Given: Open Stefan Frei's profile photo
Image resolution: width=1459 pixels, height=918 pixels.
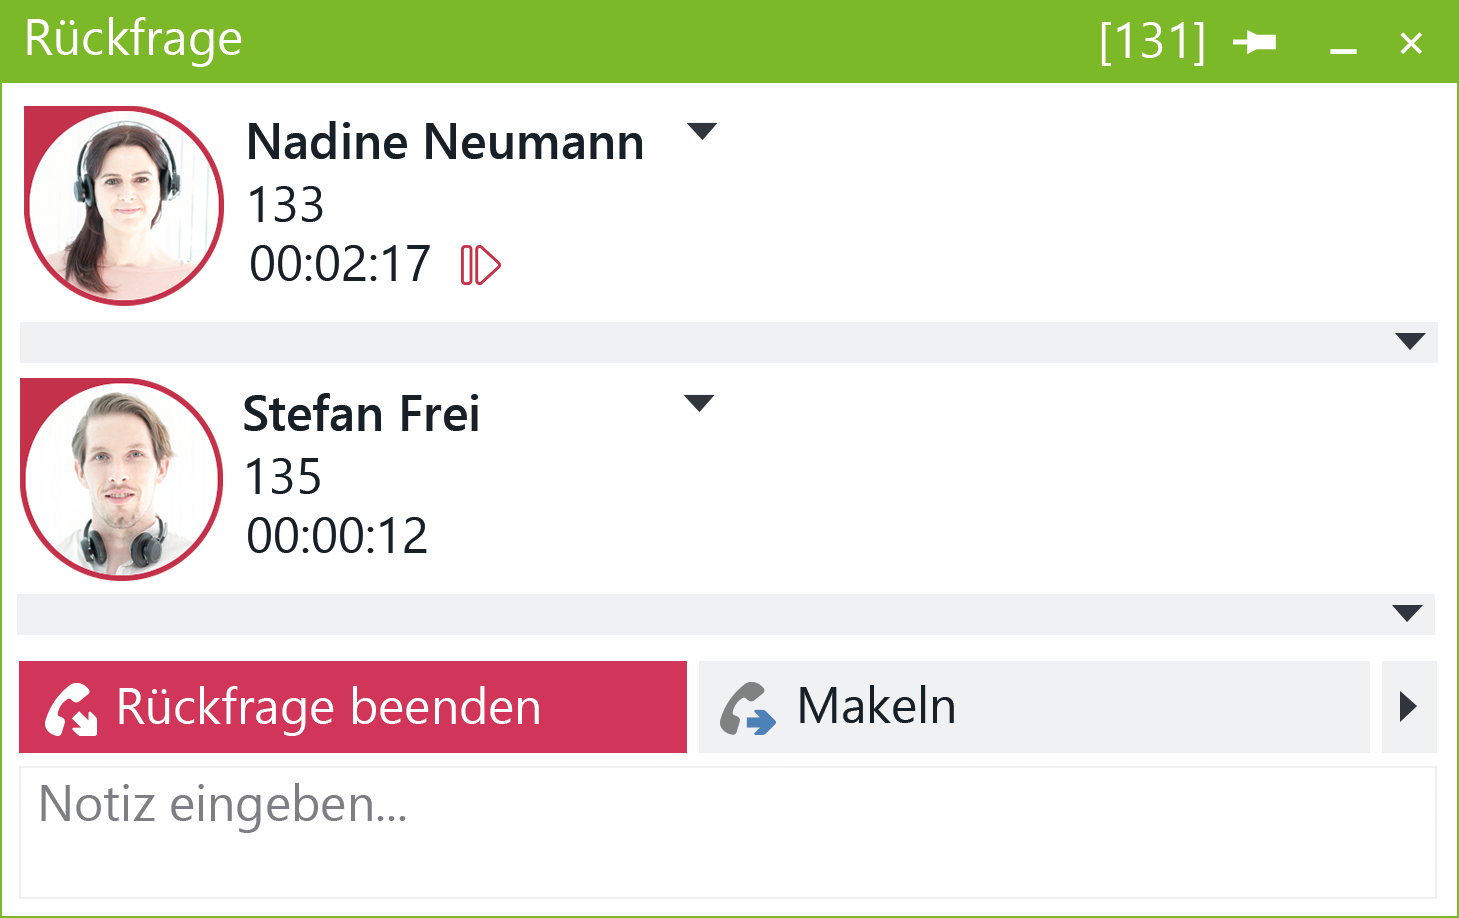Looking at the screenshot, I should click(121, 479).
